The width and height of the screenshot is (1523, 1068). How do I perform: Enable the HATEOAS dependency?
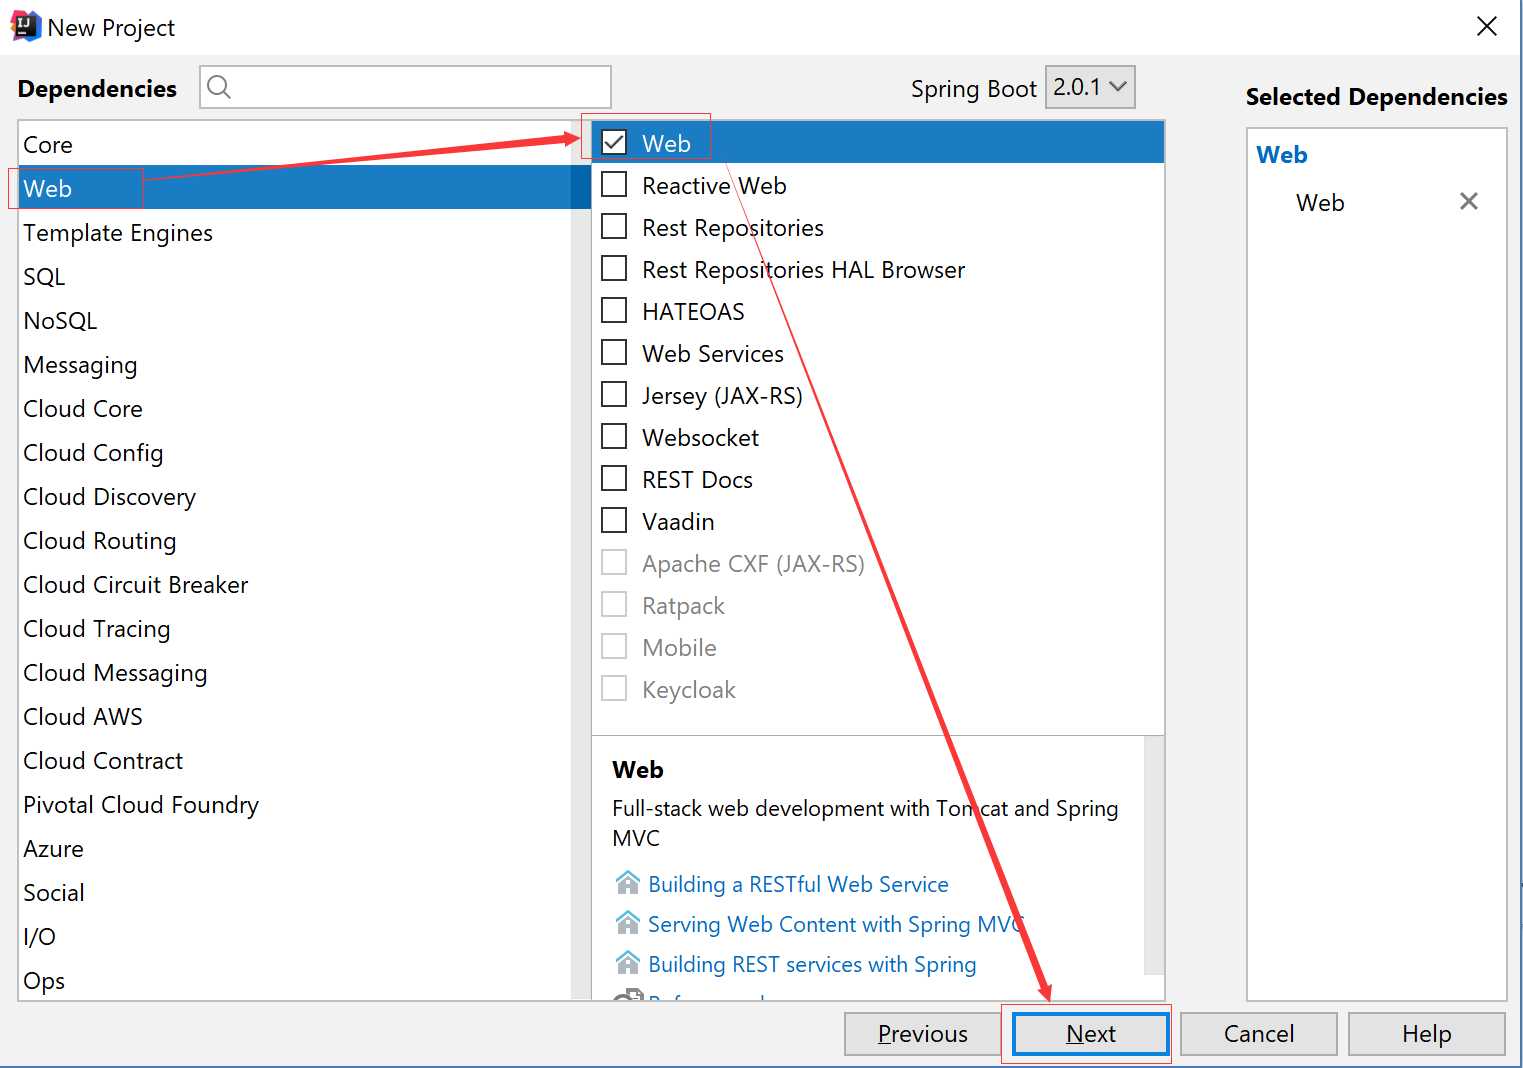[614, 311]
